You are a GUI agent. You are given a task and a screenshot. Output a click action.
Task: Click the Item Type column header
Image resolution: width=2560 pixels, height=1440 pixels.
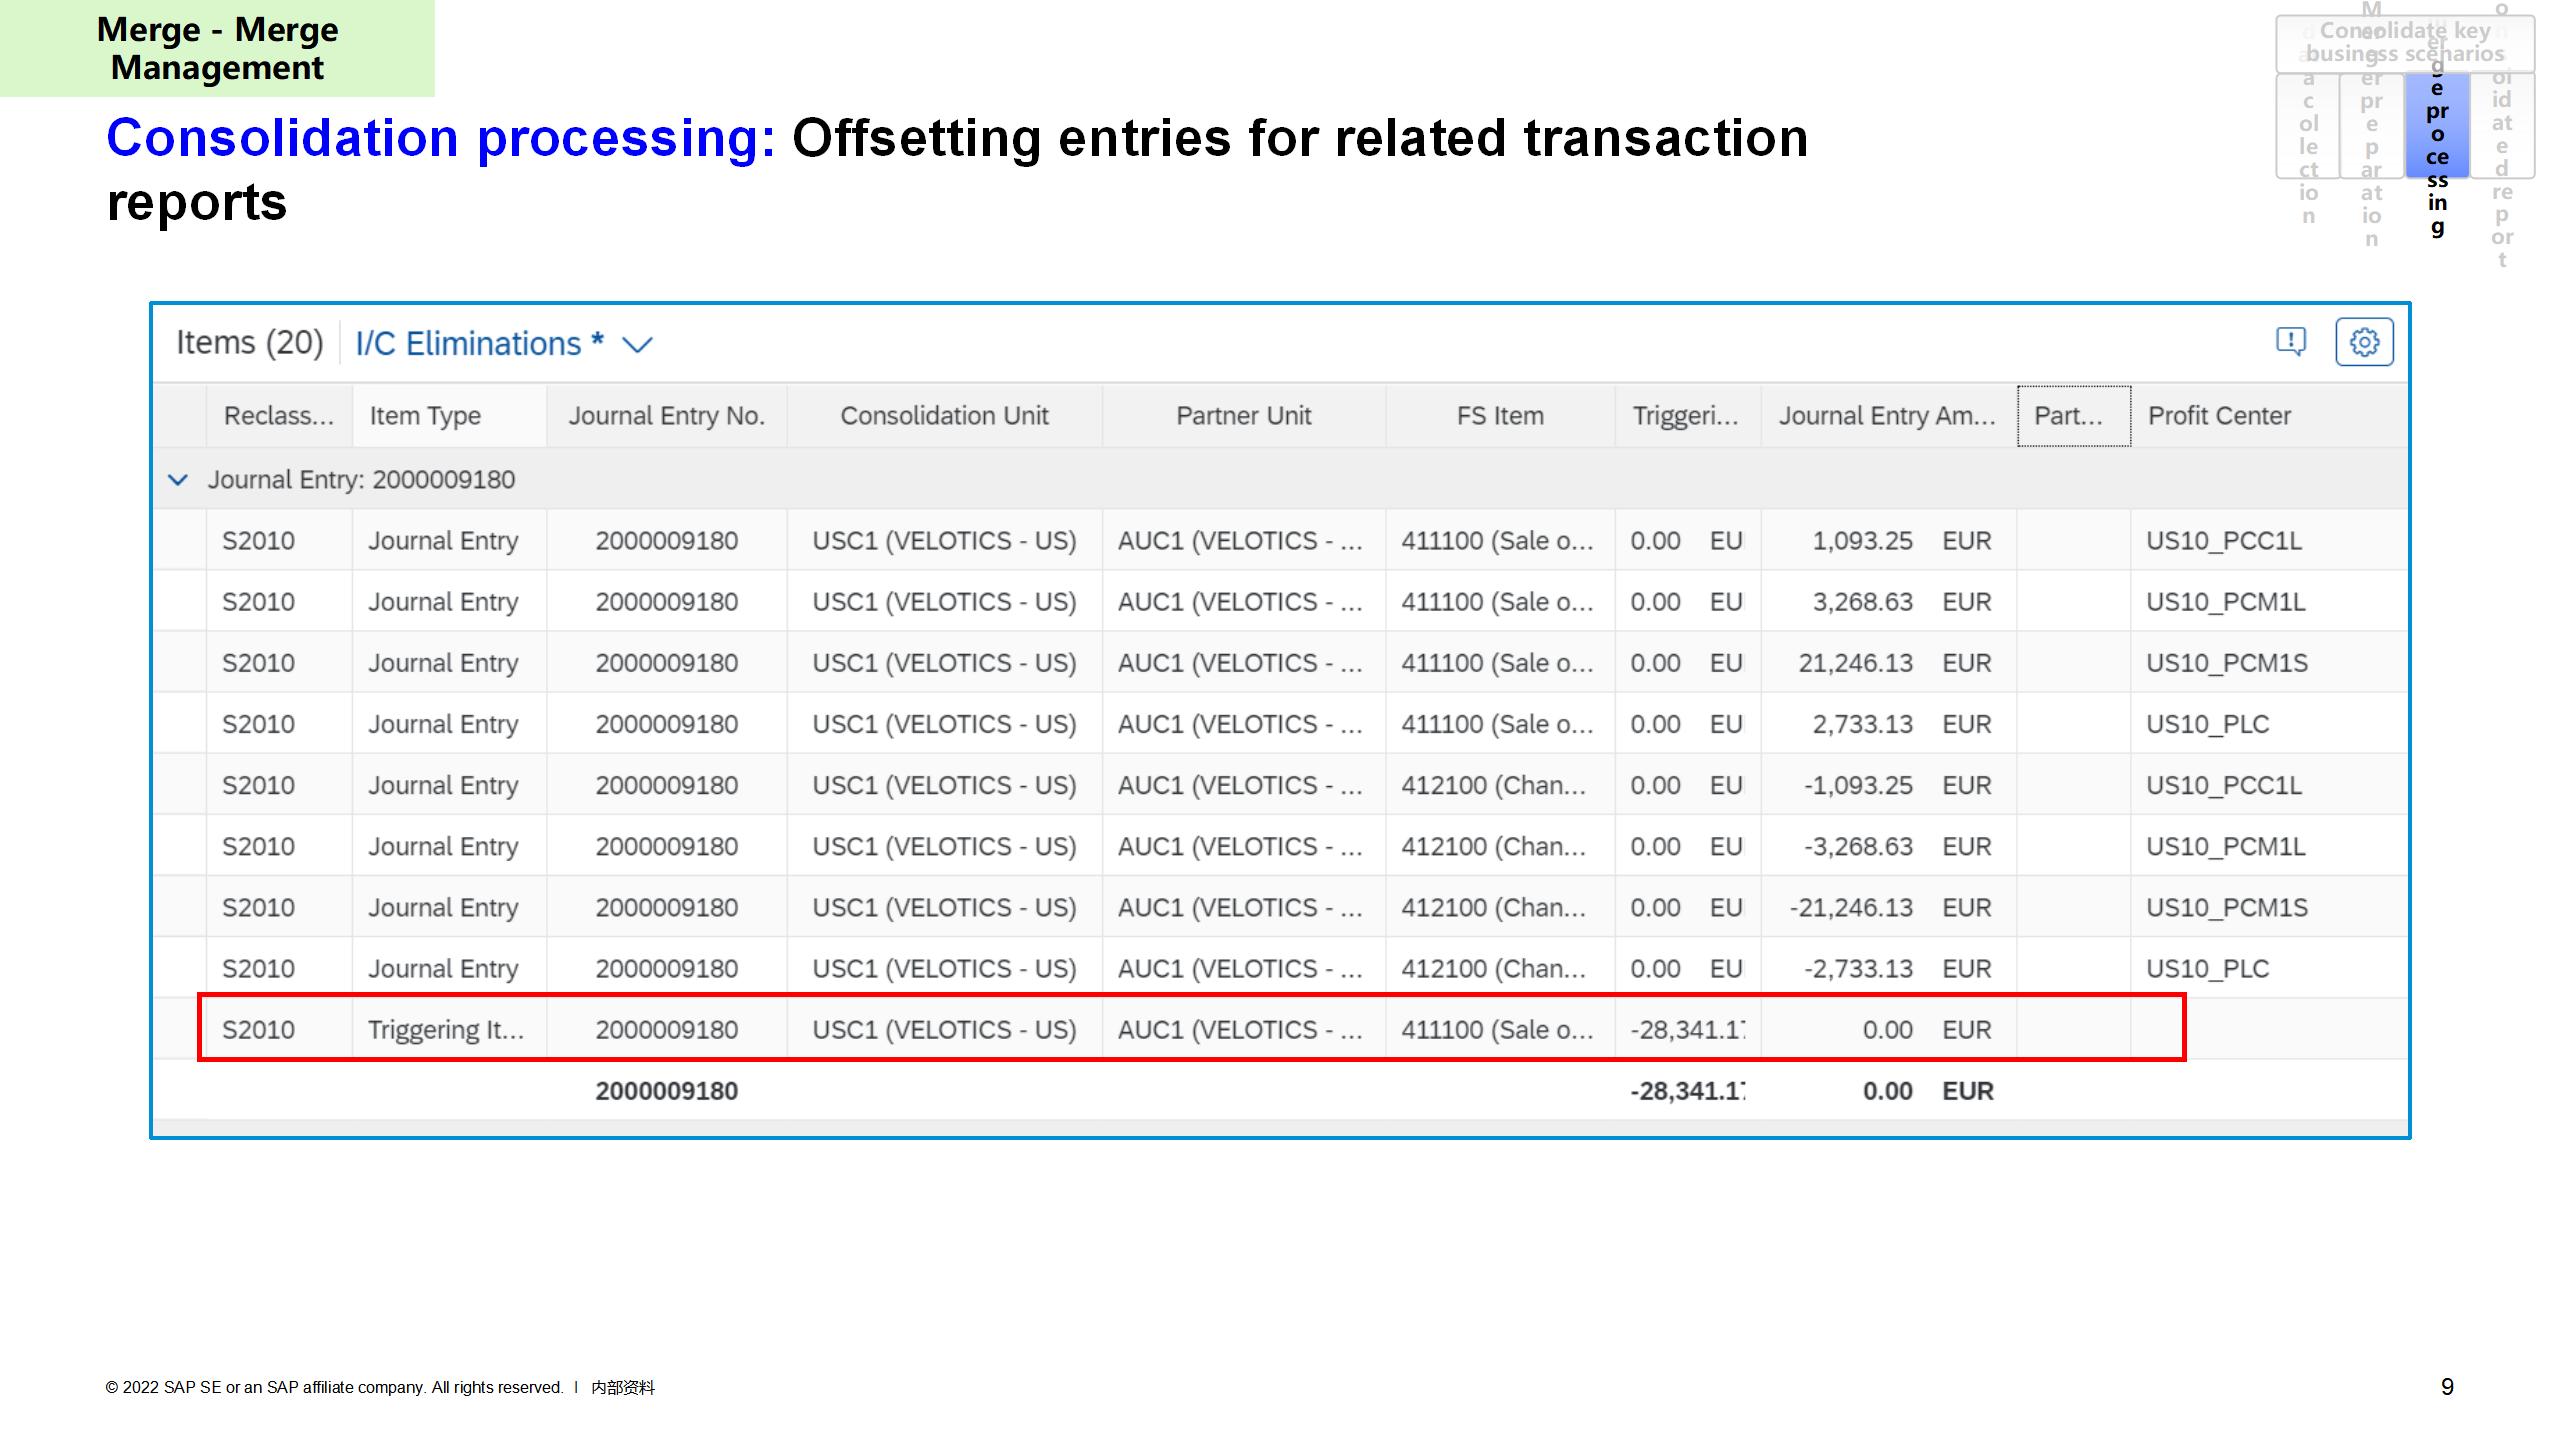coord(425,416)
